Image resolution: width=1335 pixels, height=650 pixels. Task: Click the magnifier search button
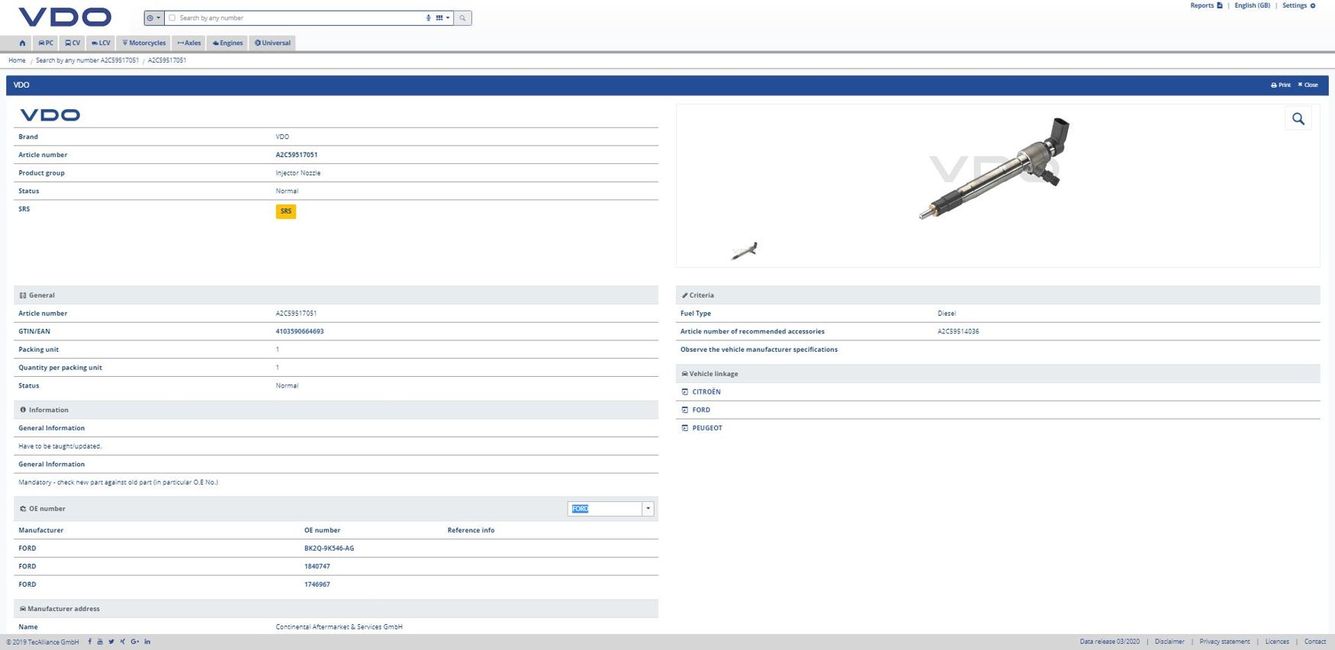[x=463, y=18]
